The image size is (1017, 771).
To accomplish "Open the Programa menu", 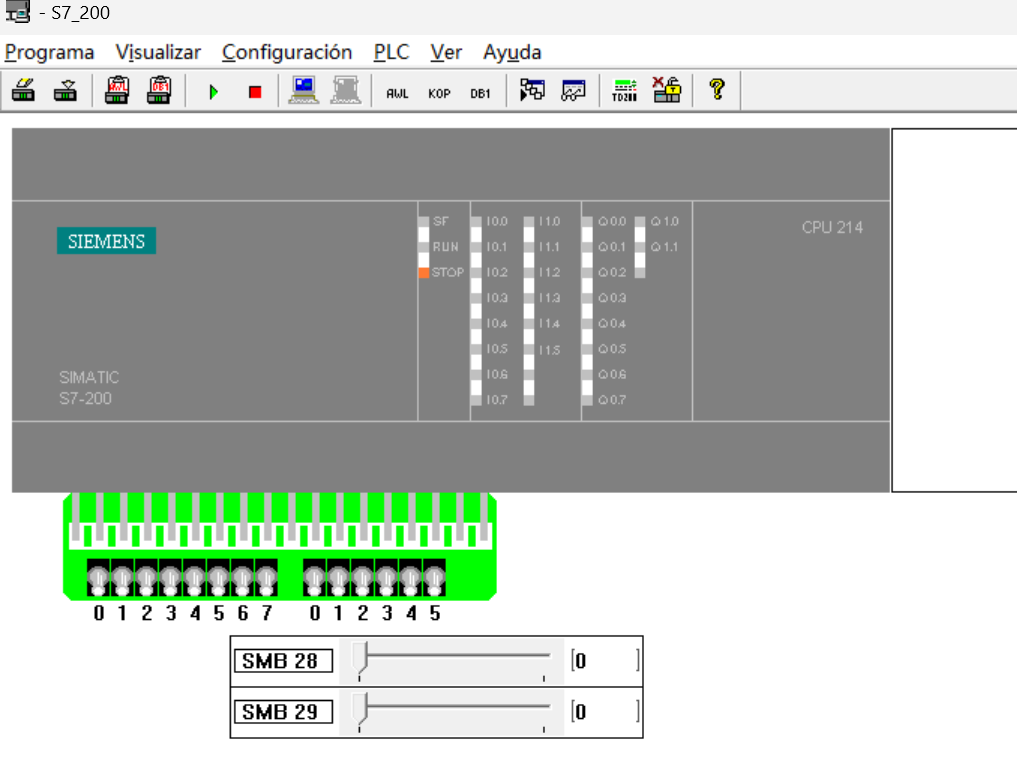I will click(49, 52).
